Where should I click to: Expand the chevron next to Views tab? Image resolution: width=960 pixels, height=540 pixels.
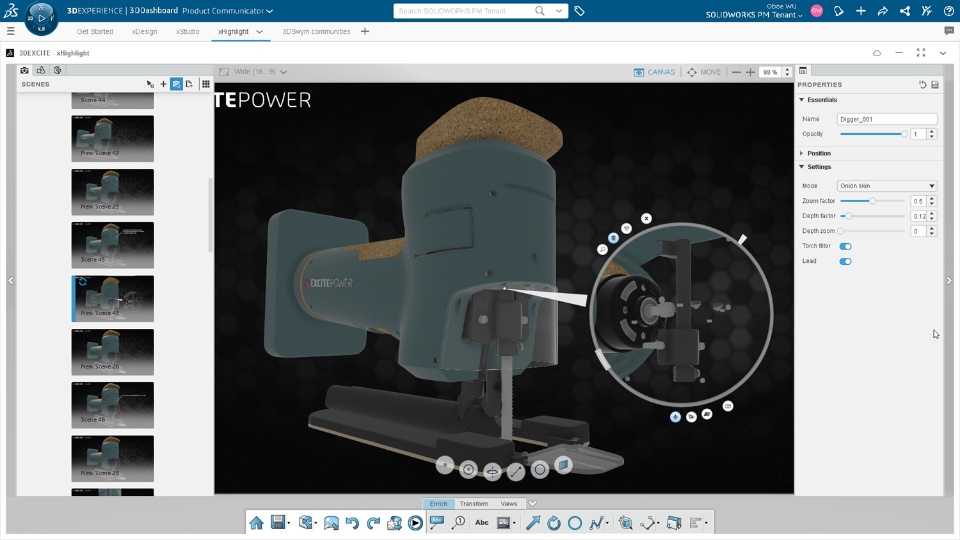[x=533, y=503]
